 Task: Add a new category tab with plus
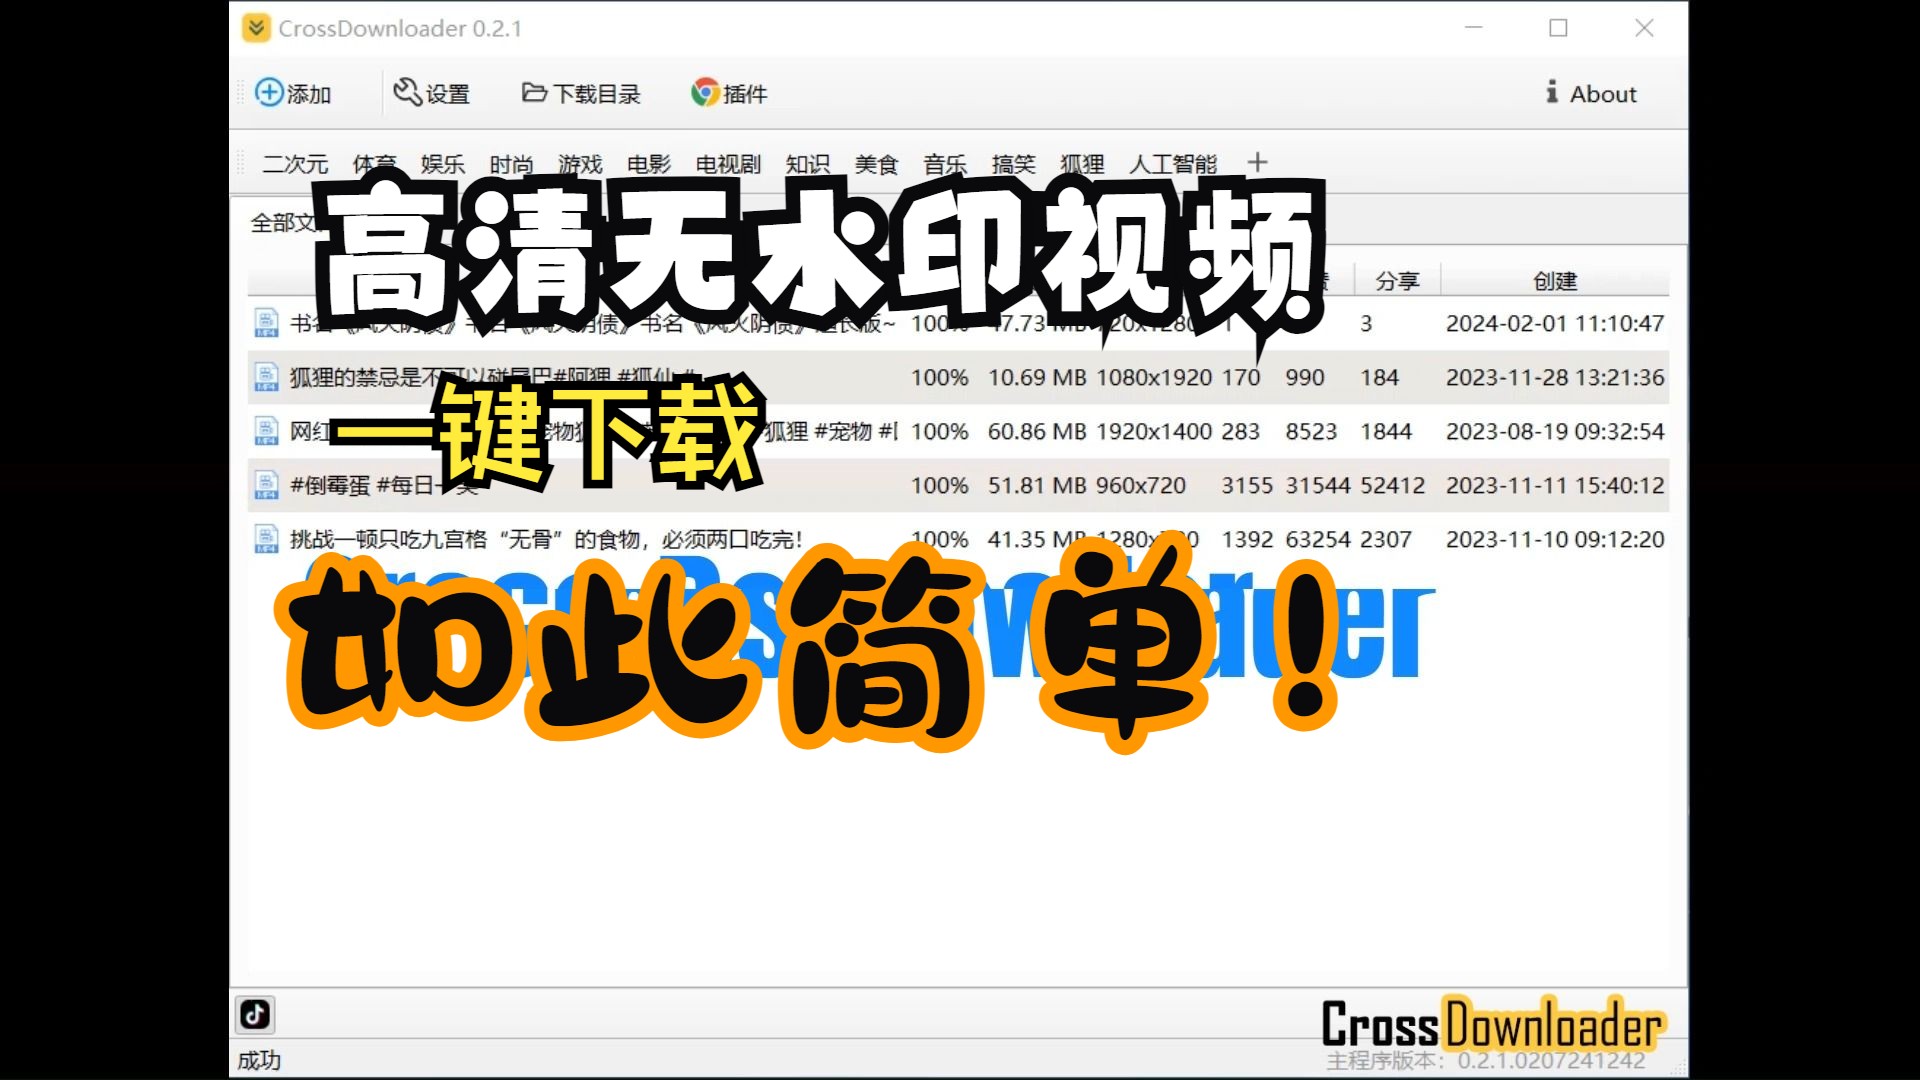(x=1258, y=162)
